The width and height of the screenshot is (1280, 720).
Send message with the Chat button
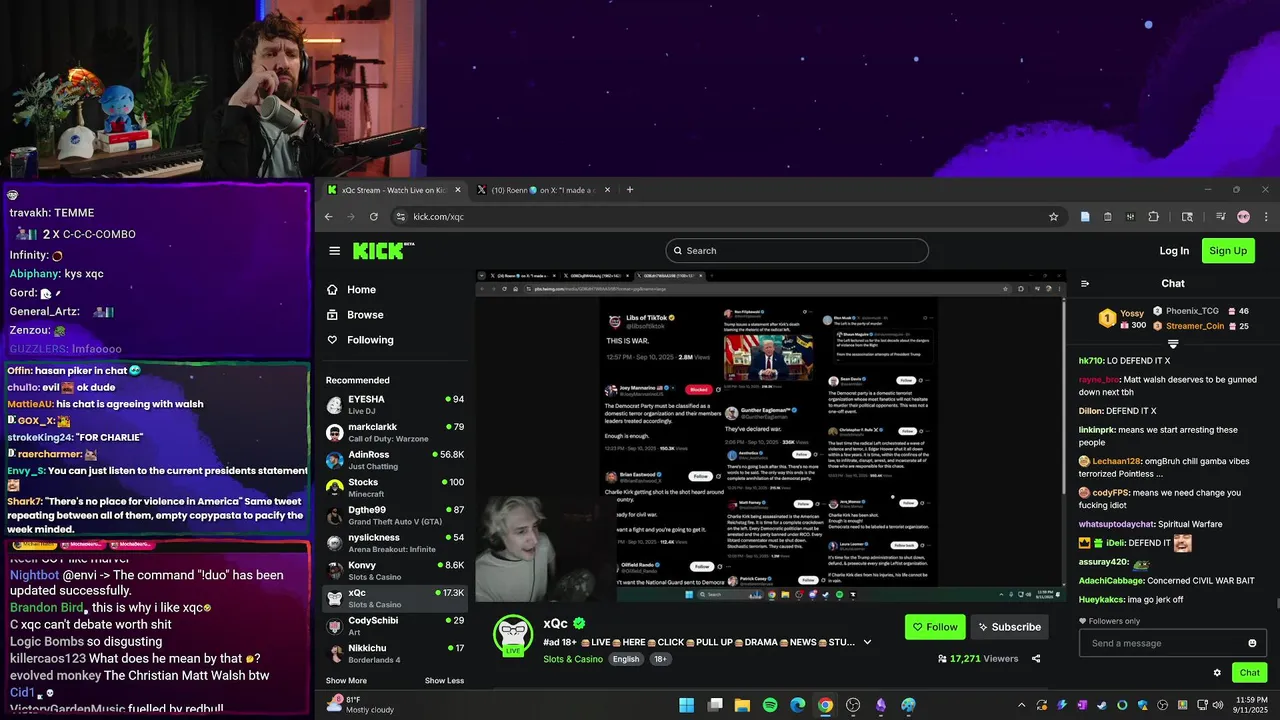click(x=1250, y=673)
